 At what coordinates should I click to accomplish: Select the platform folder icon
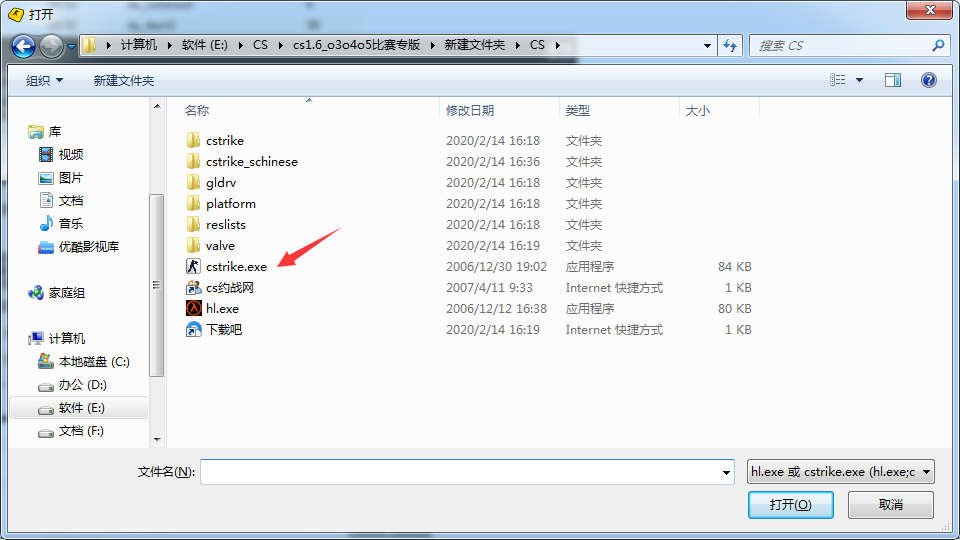pyautogui.click(x=193, y=203)
